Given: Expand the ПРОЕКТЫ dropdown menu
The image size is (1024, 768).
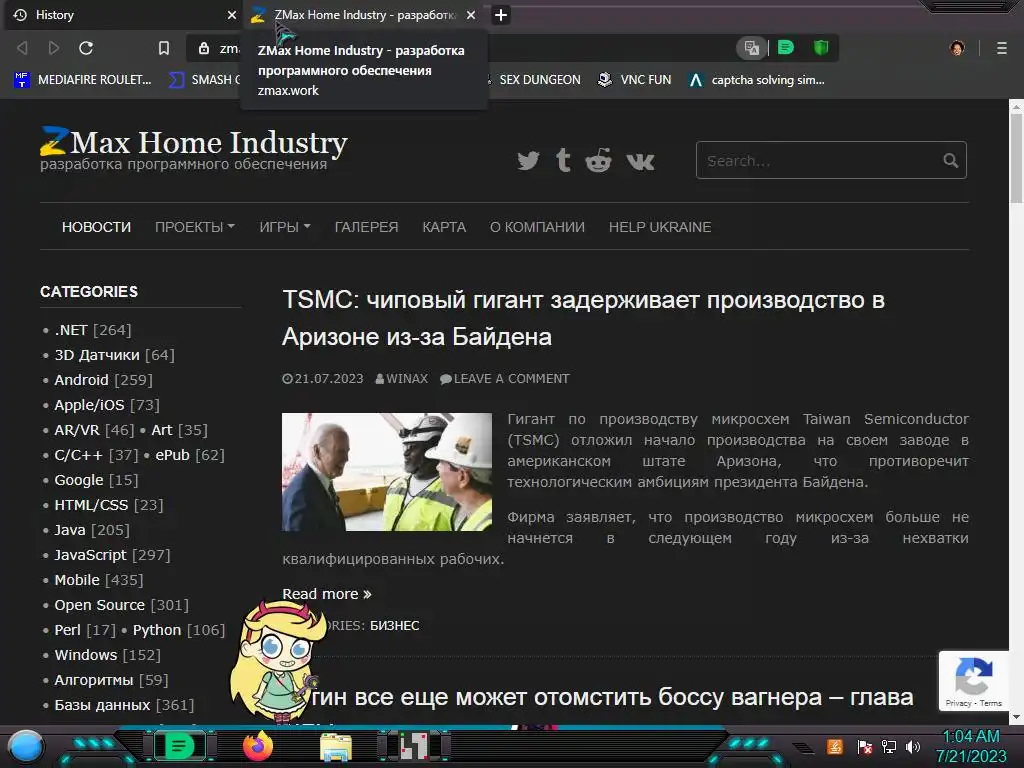Looking at the screenshot, I should pos(195,227).
